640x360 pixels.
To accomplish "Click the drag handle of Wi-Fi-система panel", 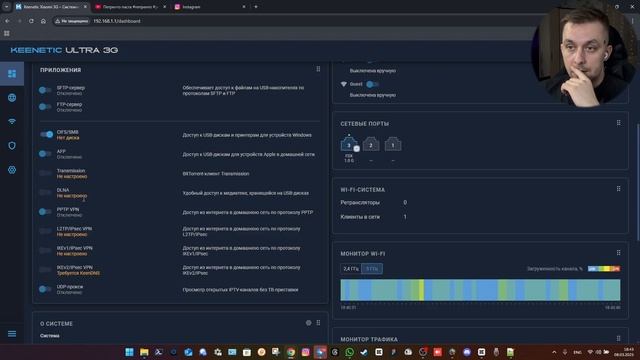I will (x=618, y=189).
